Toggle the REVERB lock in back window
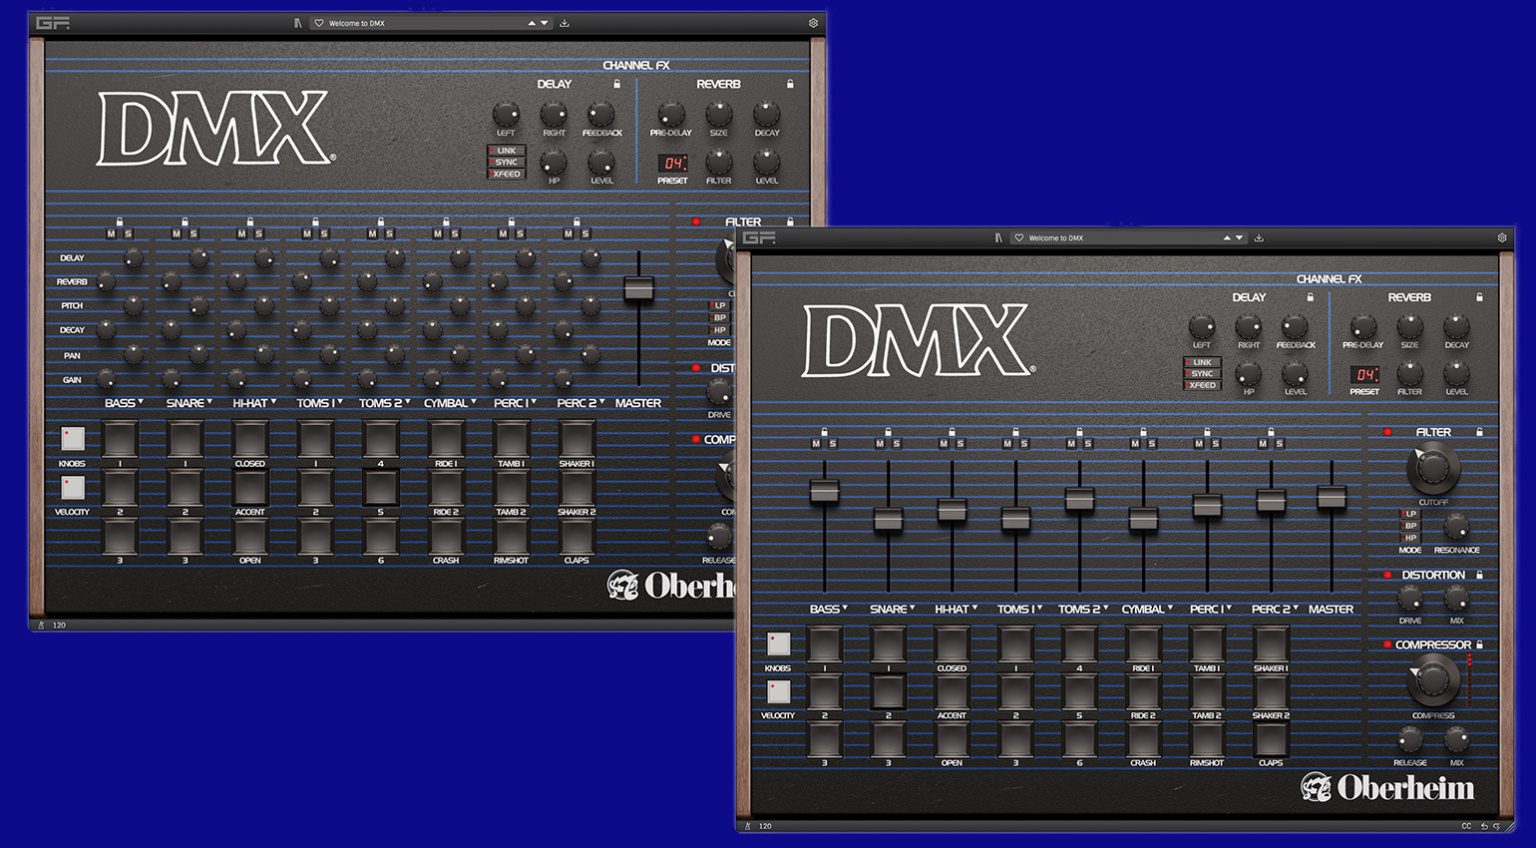Screen dimensions: 1536x848 790,84
